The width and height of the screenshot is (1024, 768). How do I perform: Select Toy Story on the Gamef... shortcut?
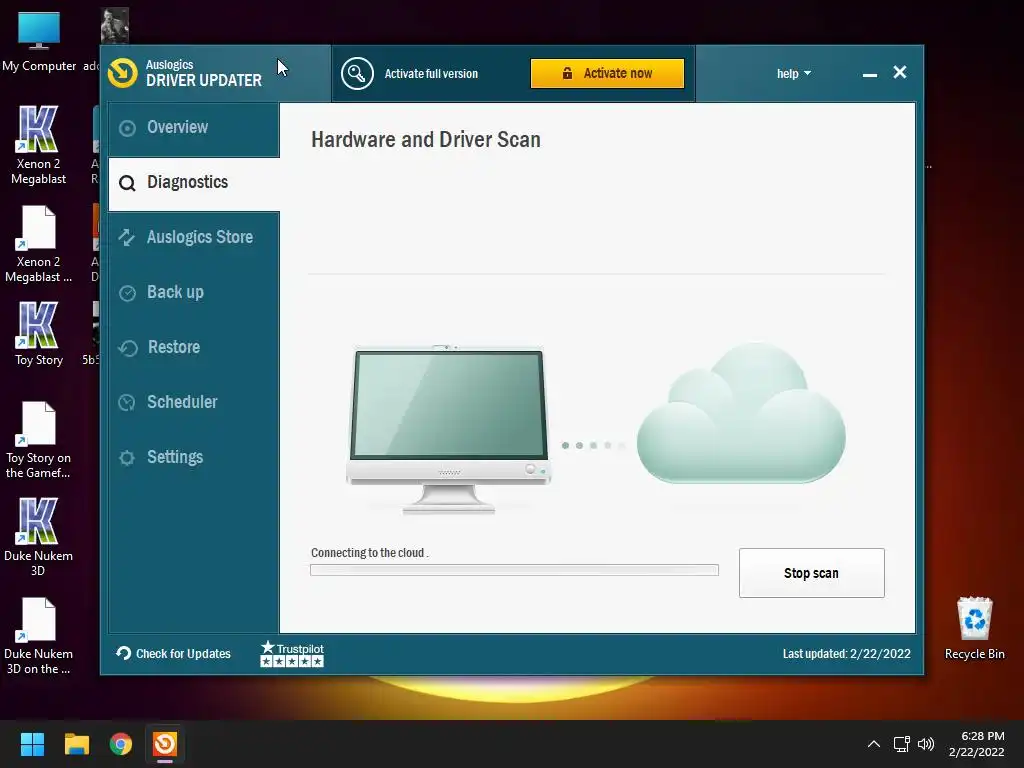coord(39,440)
